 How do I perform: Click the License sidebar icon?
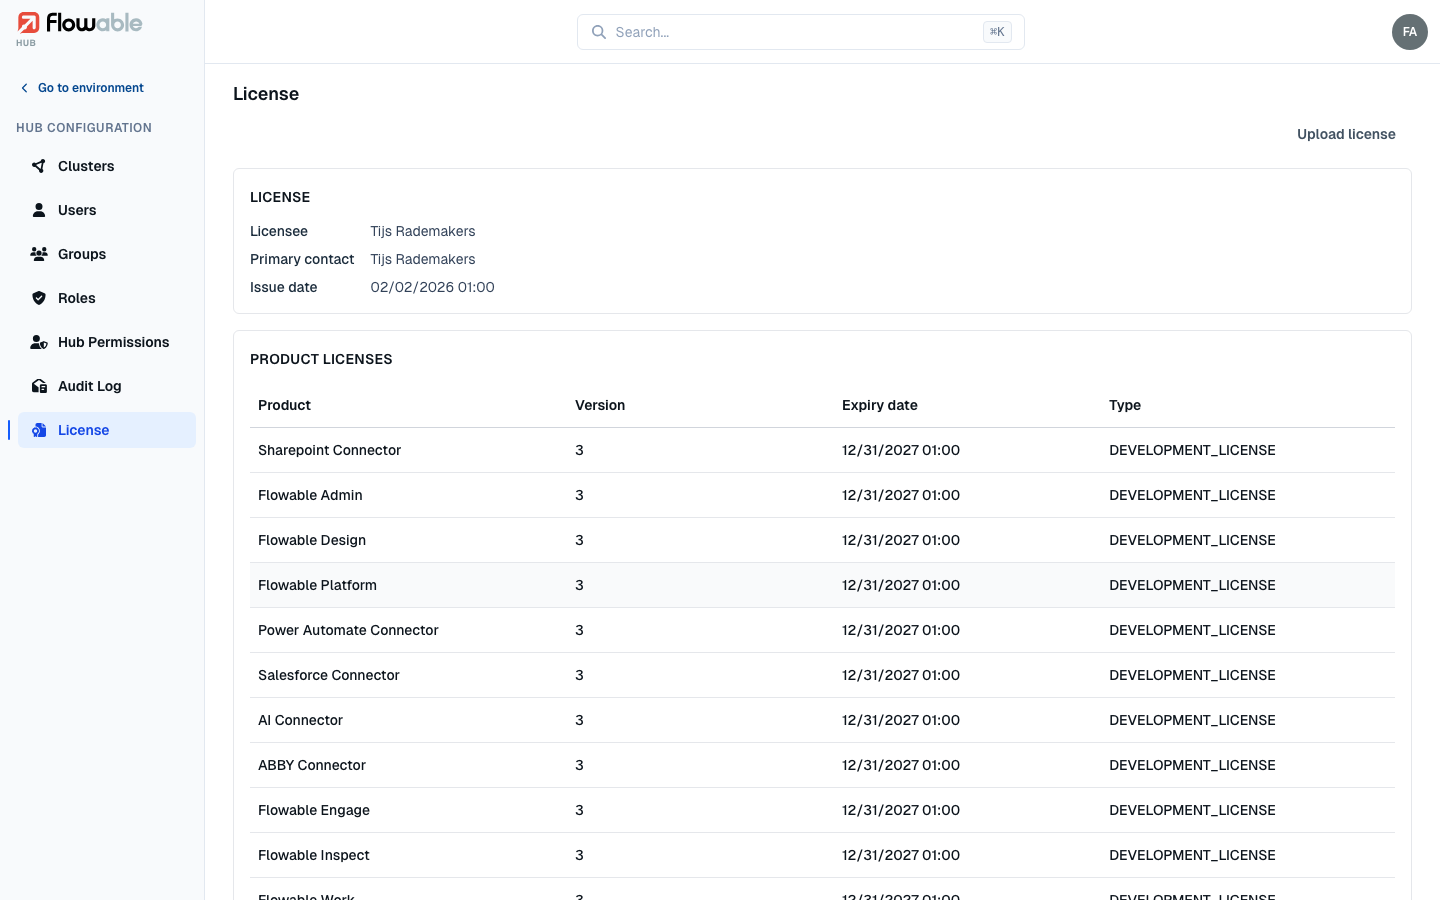click(x=39, y=430)
